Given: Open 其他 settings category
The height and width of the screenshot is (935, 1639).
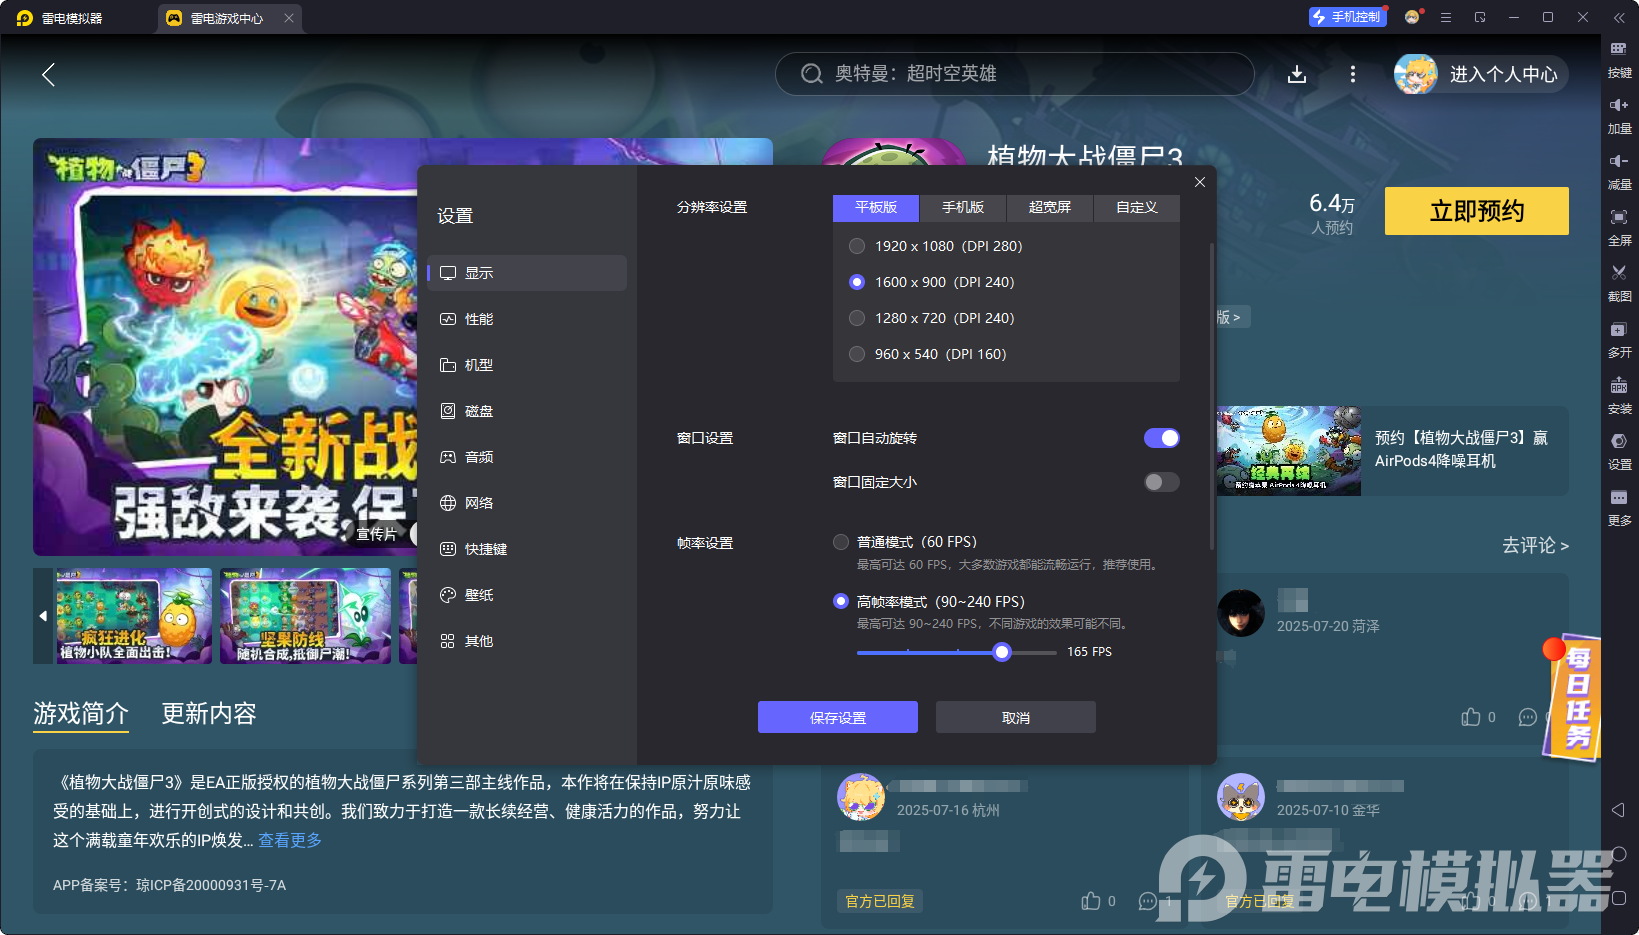Looking at the screenshot, I should click(527, 641).
